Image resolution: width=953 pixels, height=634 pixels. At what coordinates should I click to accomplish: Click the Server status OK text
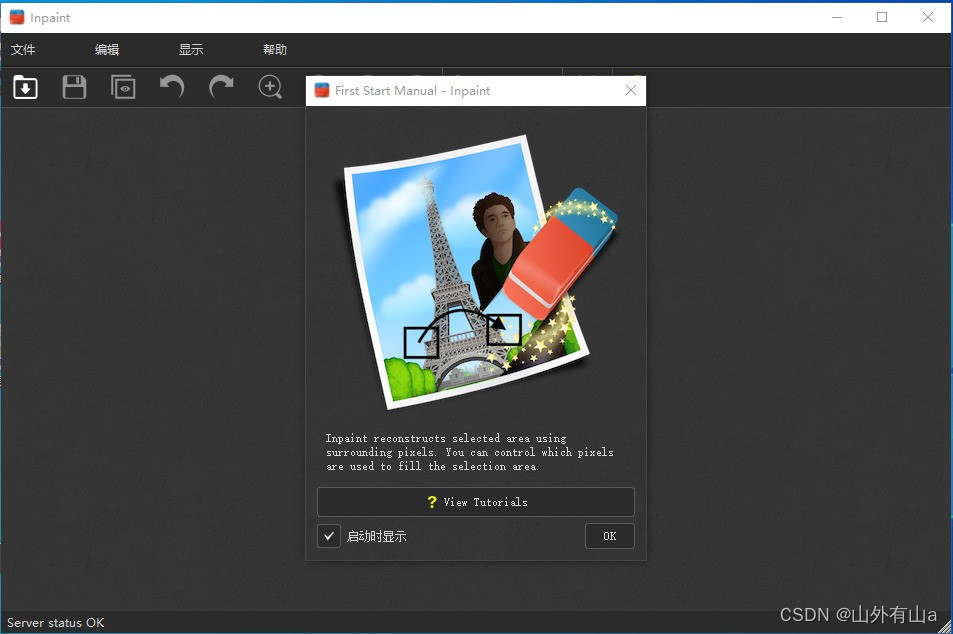[55, 623]
